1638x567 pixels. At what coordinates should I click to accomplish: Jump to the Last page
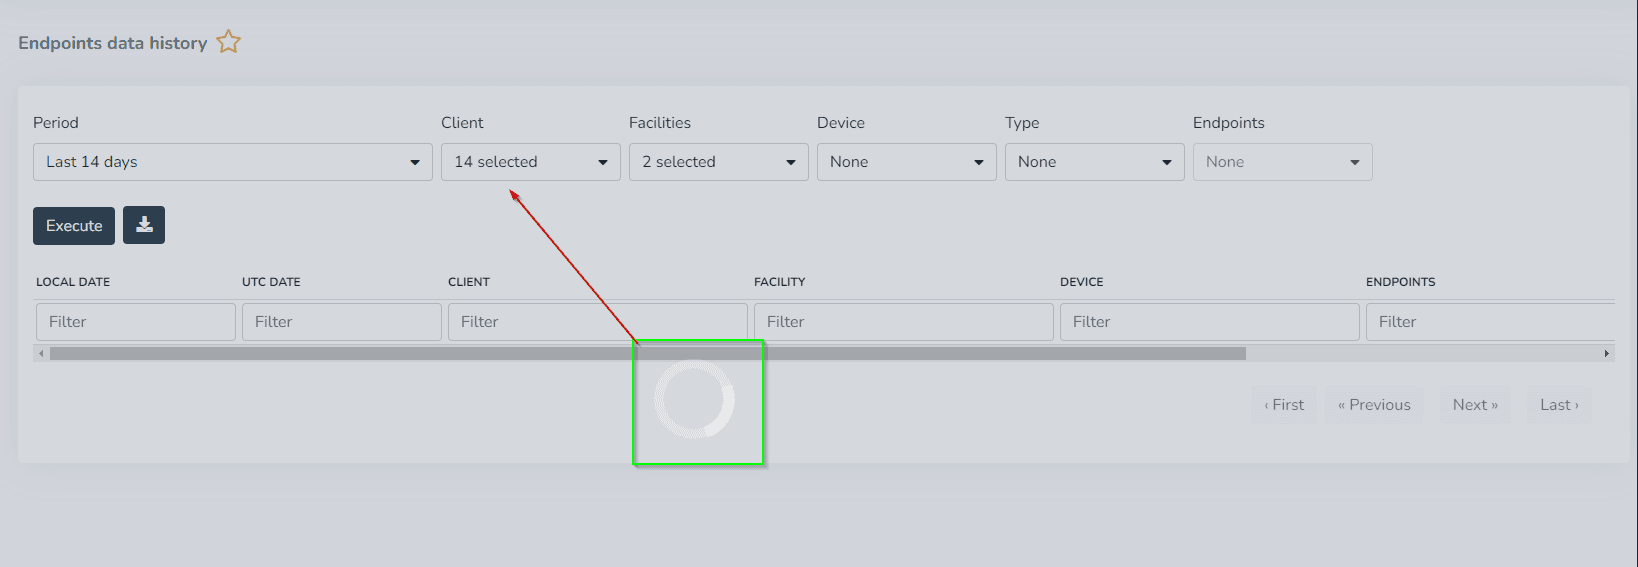(x=1559, y=405)
